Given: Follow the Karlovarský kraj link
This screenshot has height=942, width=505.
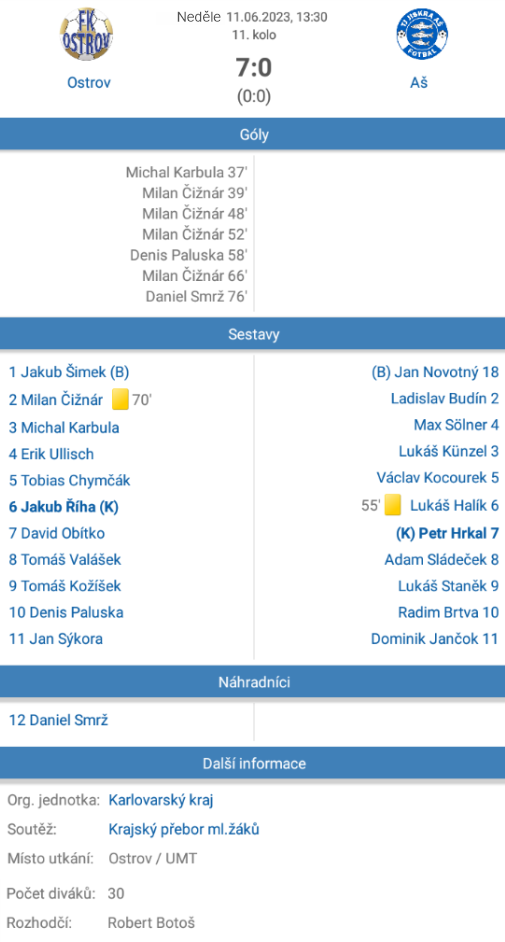Looking at the screenshot, I should [161, 800].
